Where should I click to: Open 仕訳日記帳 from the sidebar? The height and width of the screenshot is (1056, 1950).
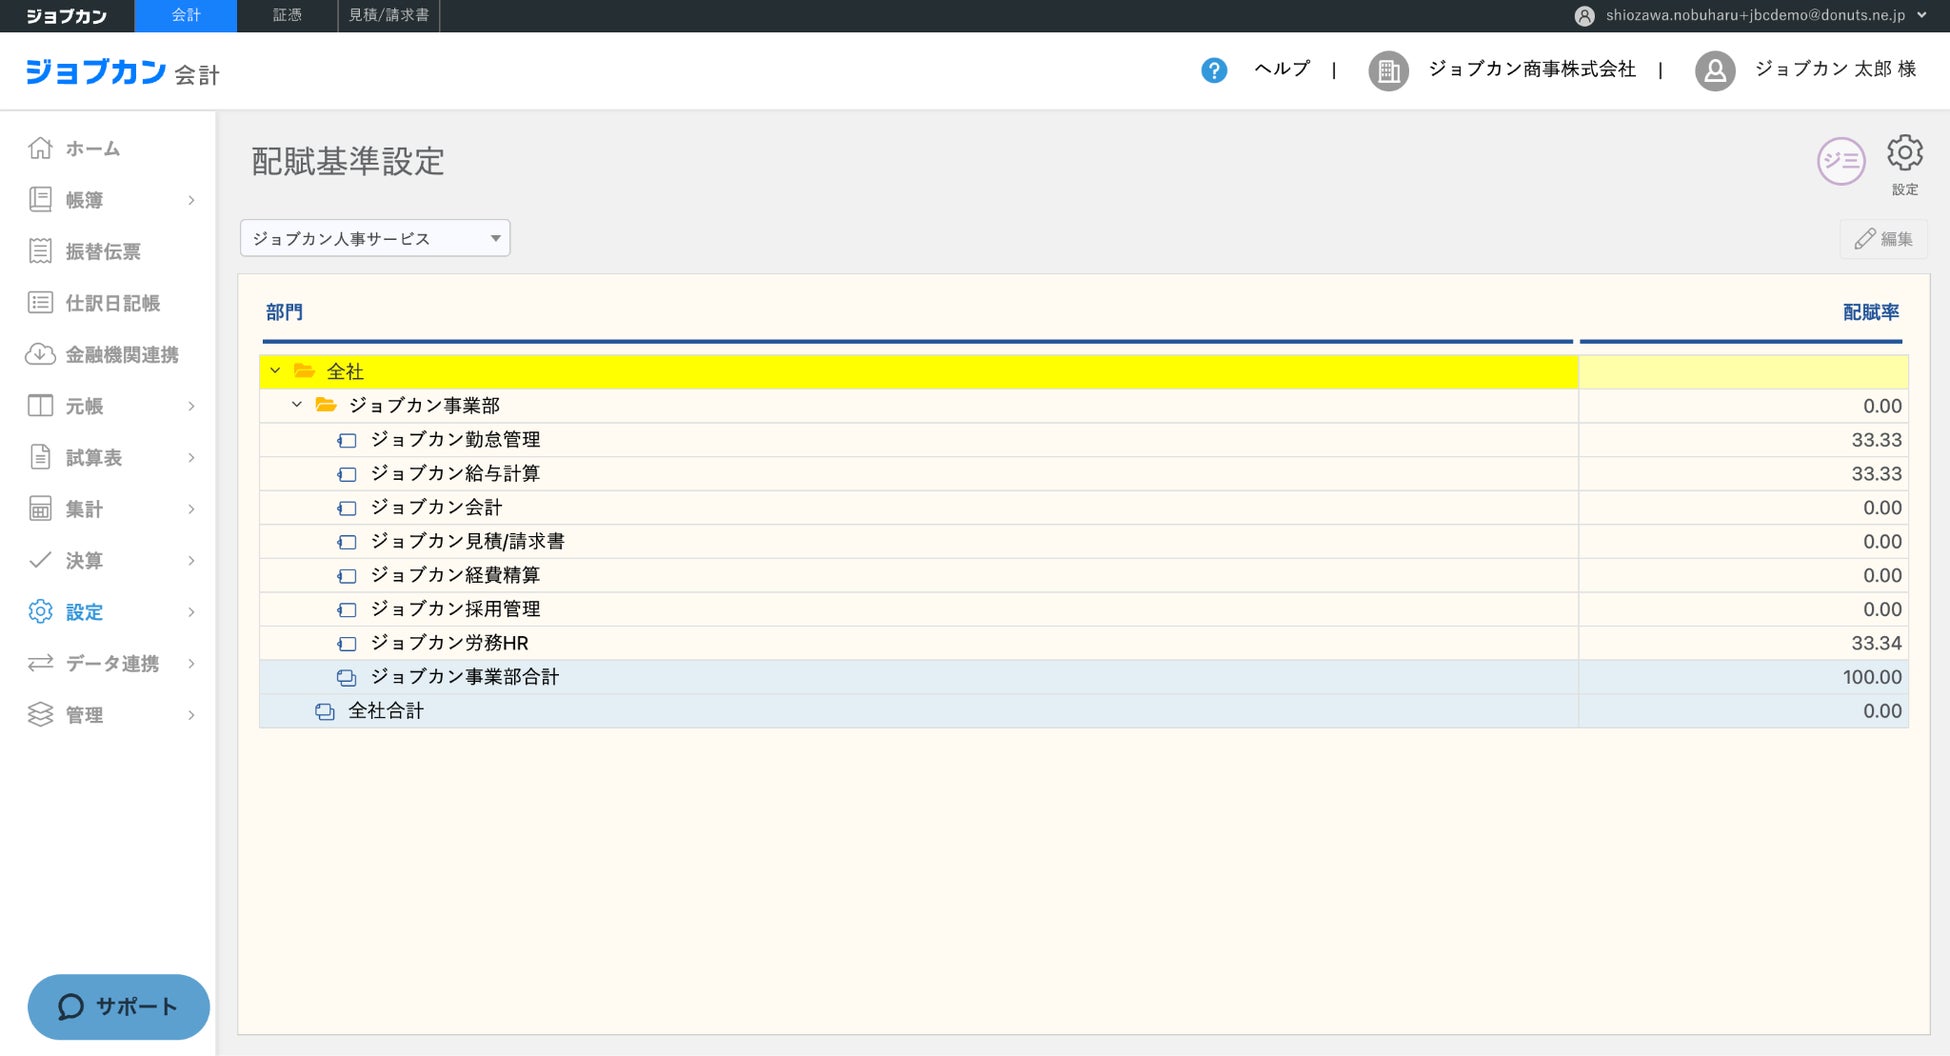tap(113, 303)
